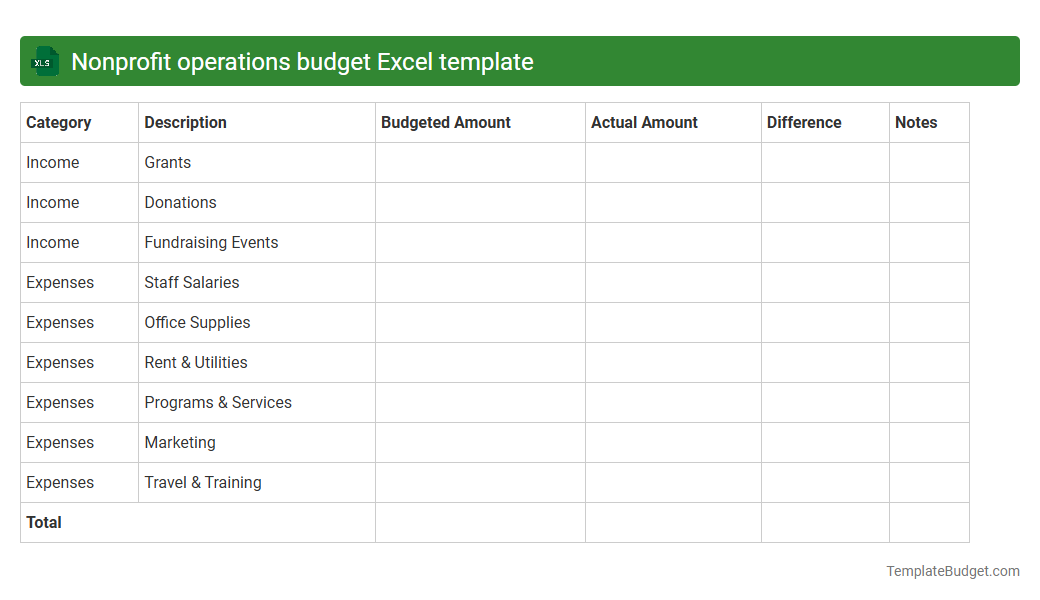
Task: Click the template title text
Action: click(304, 61)
